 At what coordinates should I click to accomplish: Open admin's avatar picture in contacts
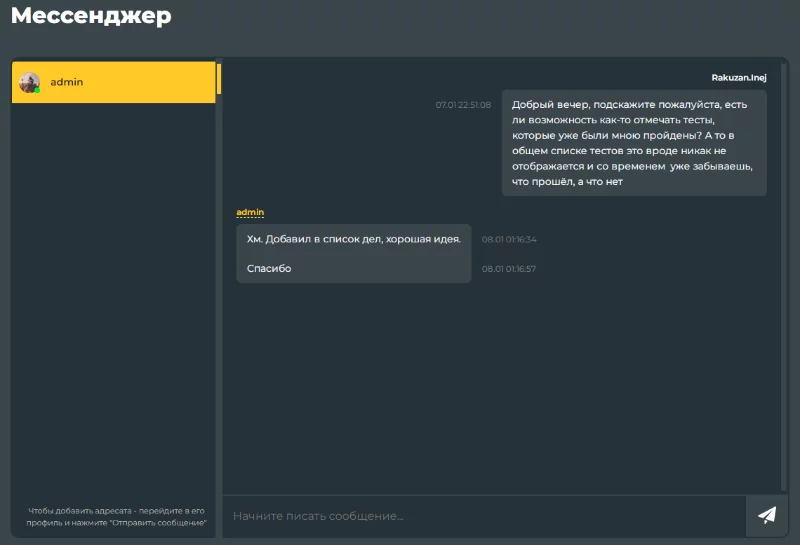[30, 82]
